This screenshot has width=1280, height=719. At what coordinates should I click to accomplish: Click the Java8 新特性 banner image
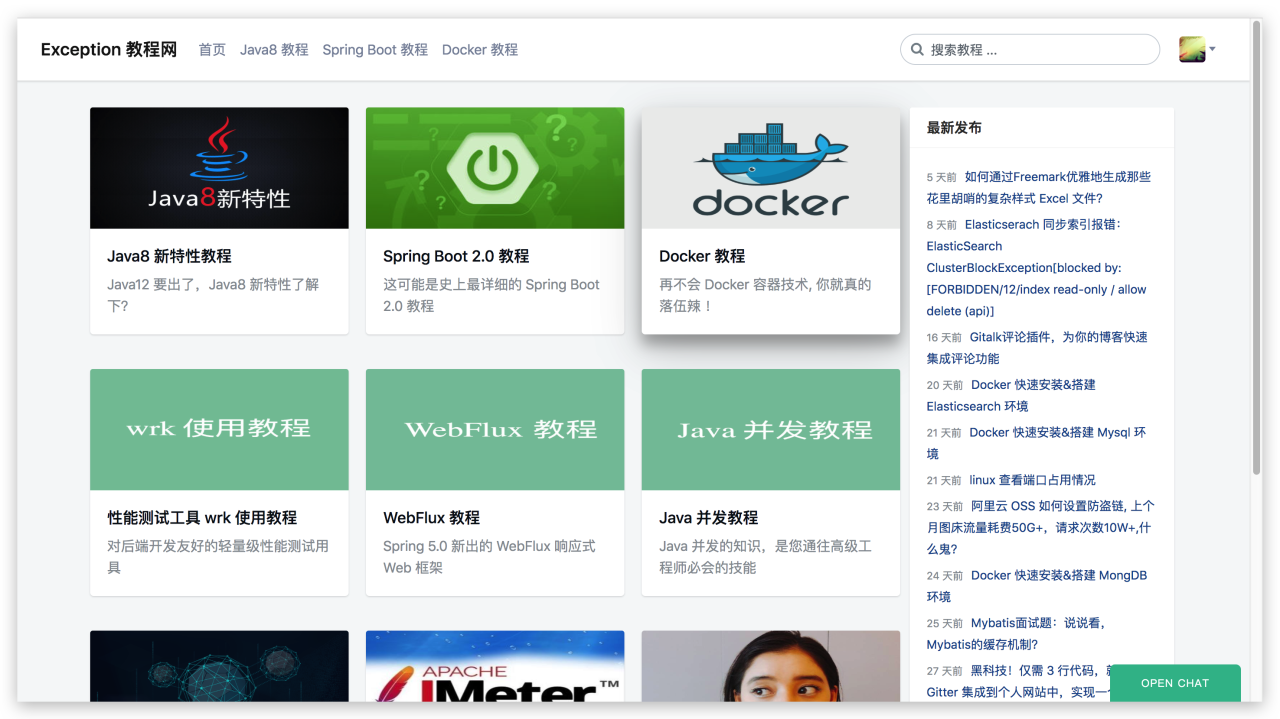point(219,168)
